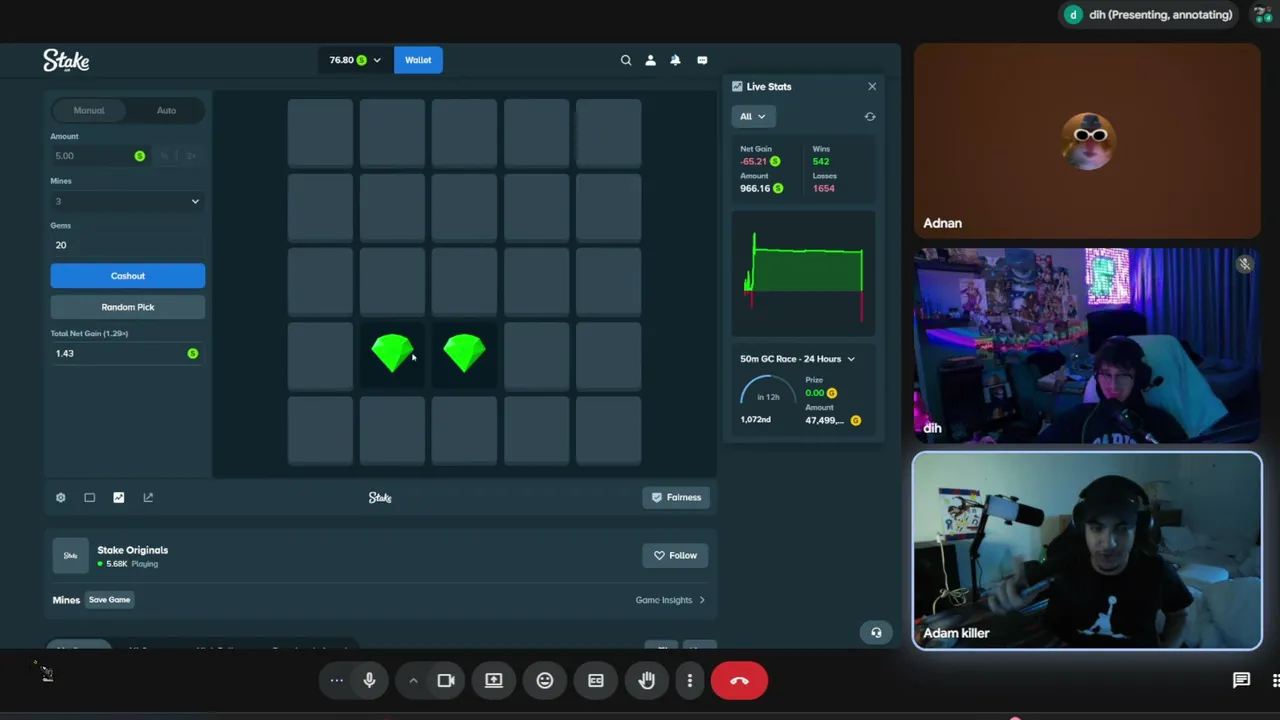Viewport: 1280px width, 720px height.
Task: Turn off the camera in meeting bar
Action: coord(446,681)
